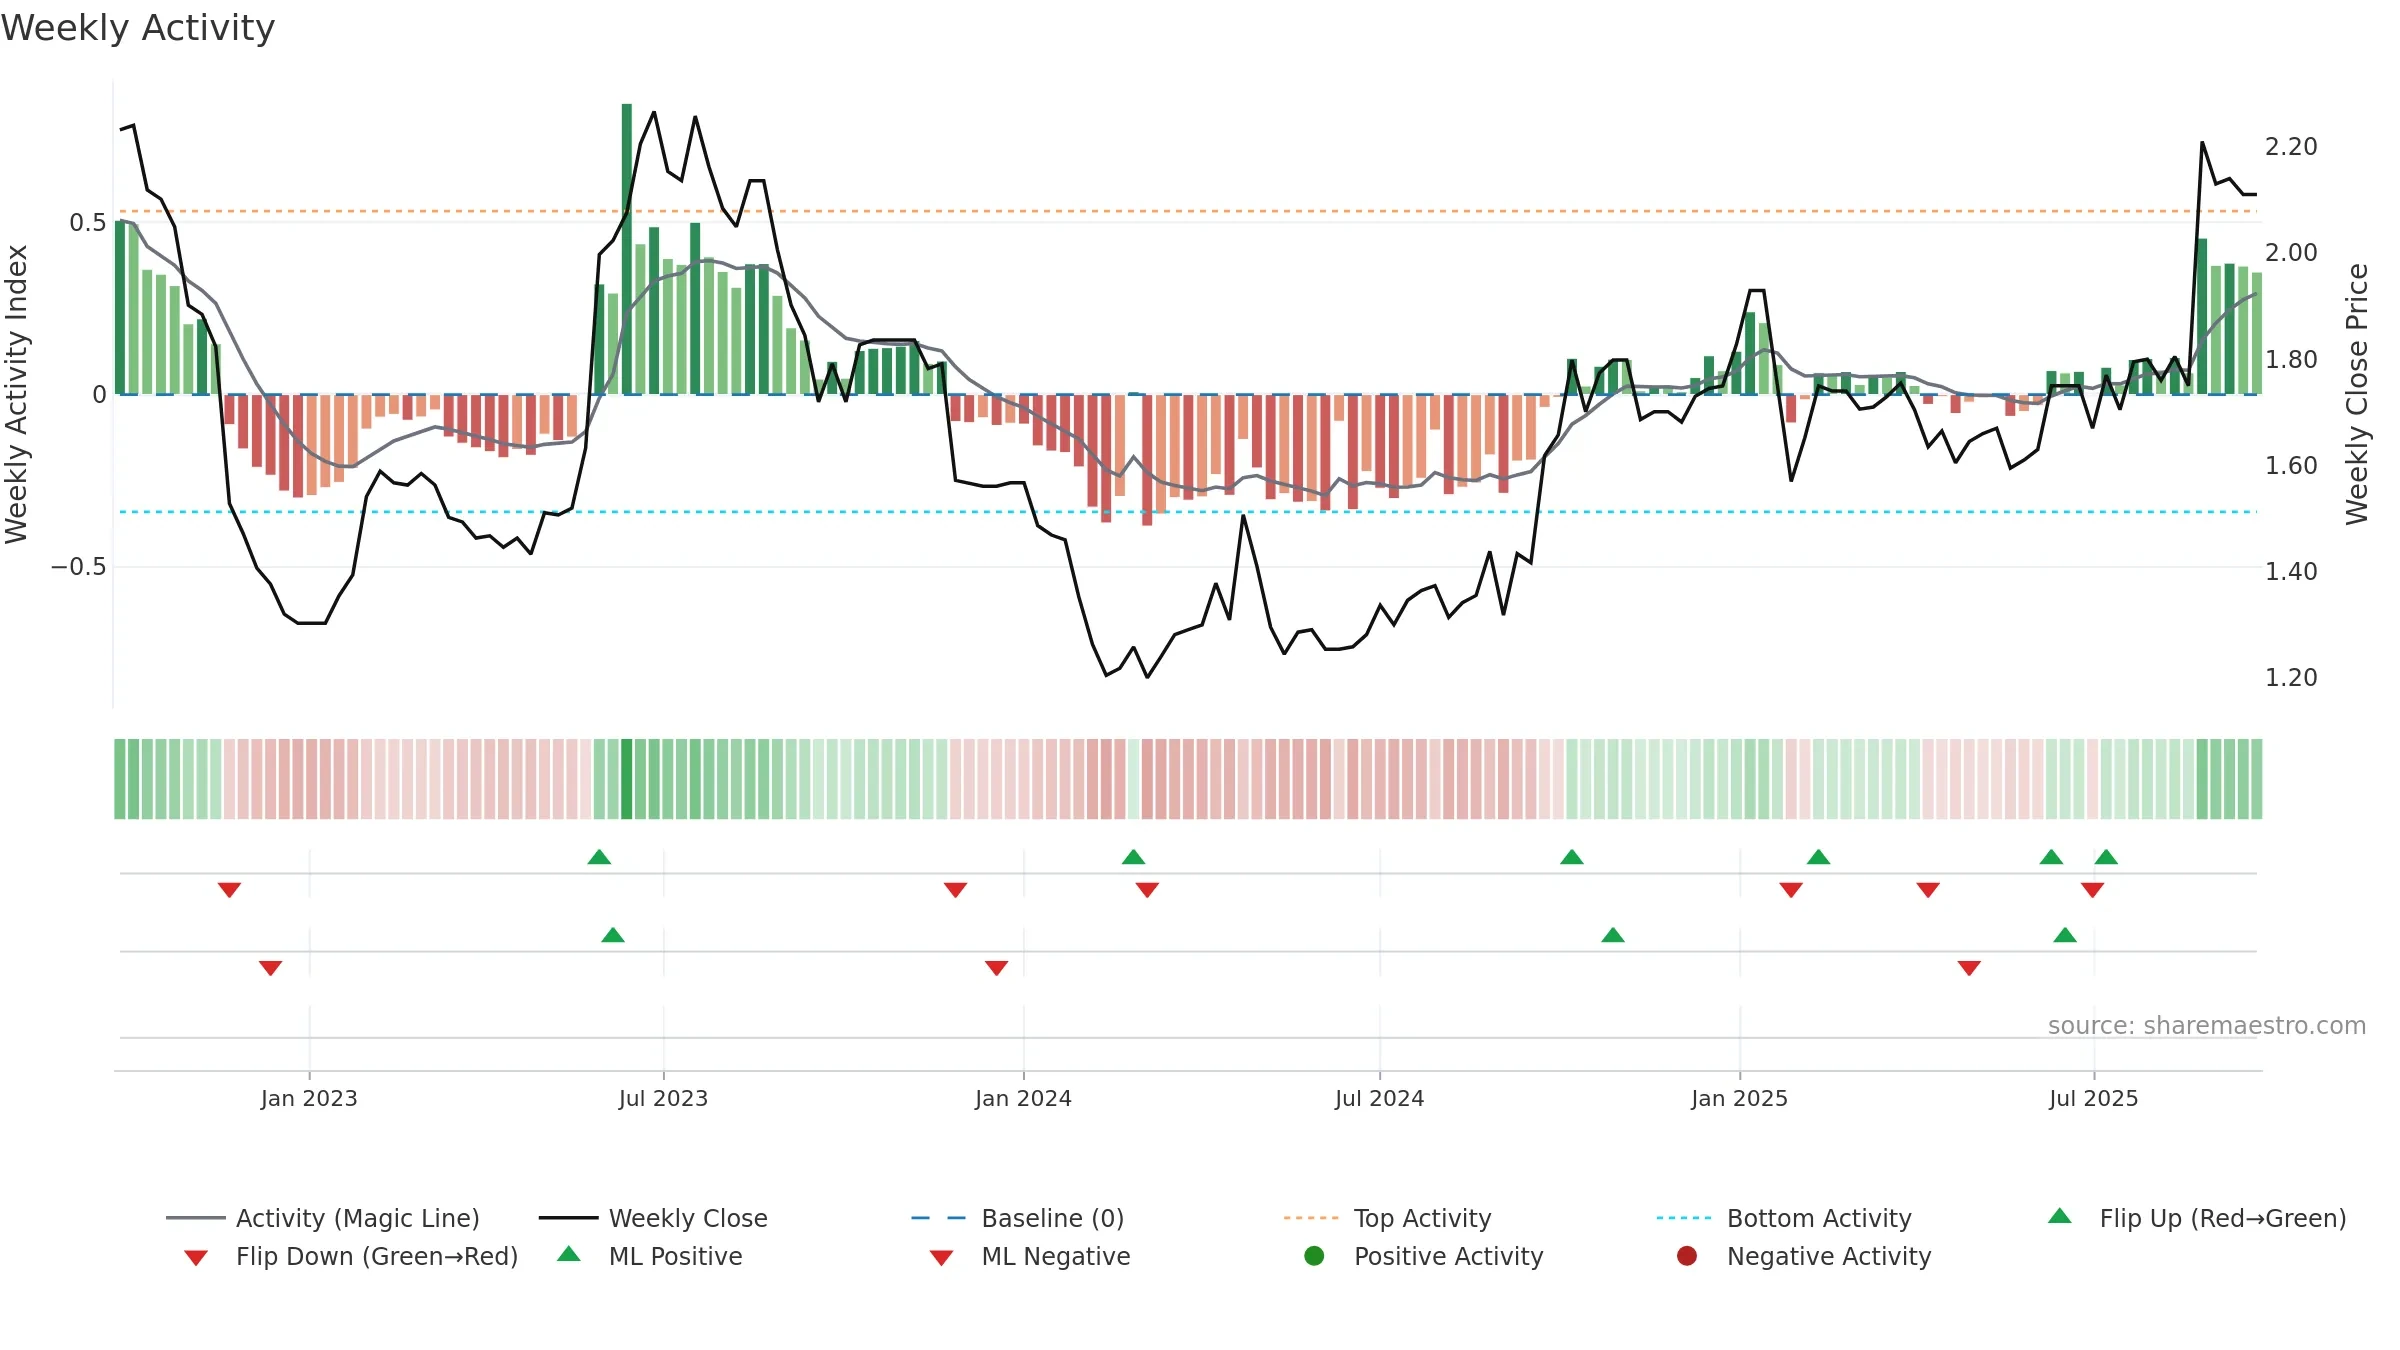This screenshot has height=1350, width=2400.
Task: Click the flip-up marker after Jan 2024
Action: pos(1133,857)
